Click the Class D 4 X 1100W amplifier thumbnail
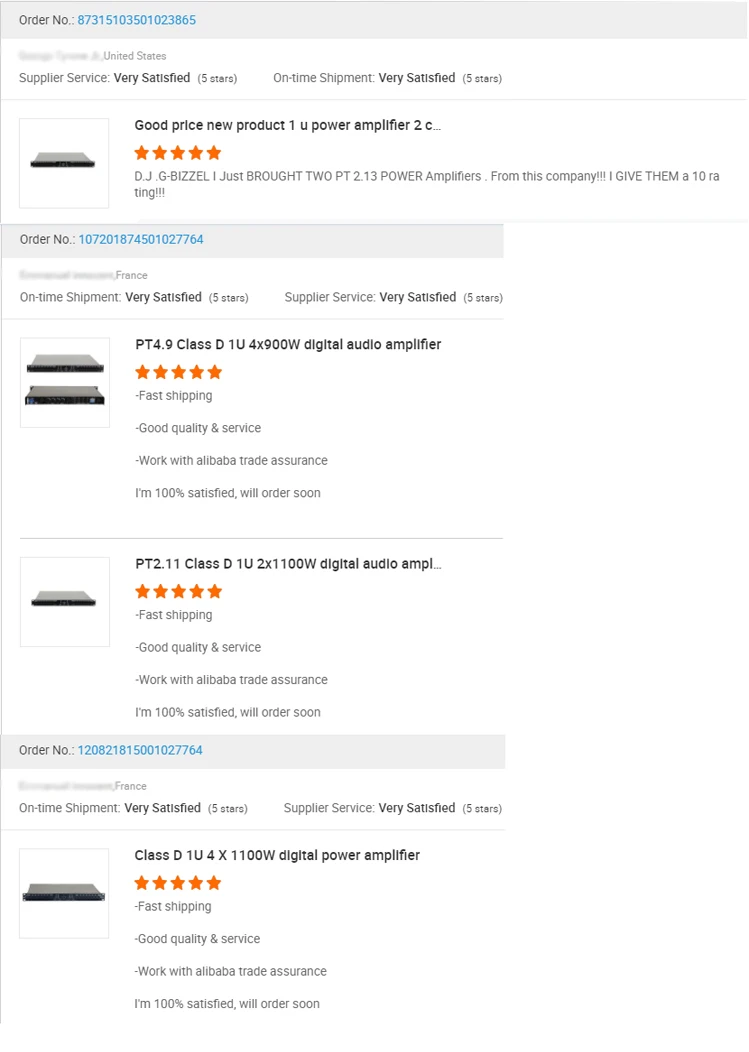Image resolution: width=749 pixels, height=1052 pixels. coord(64,893)
